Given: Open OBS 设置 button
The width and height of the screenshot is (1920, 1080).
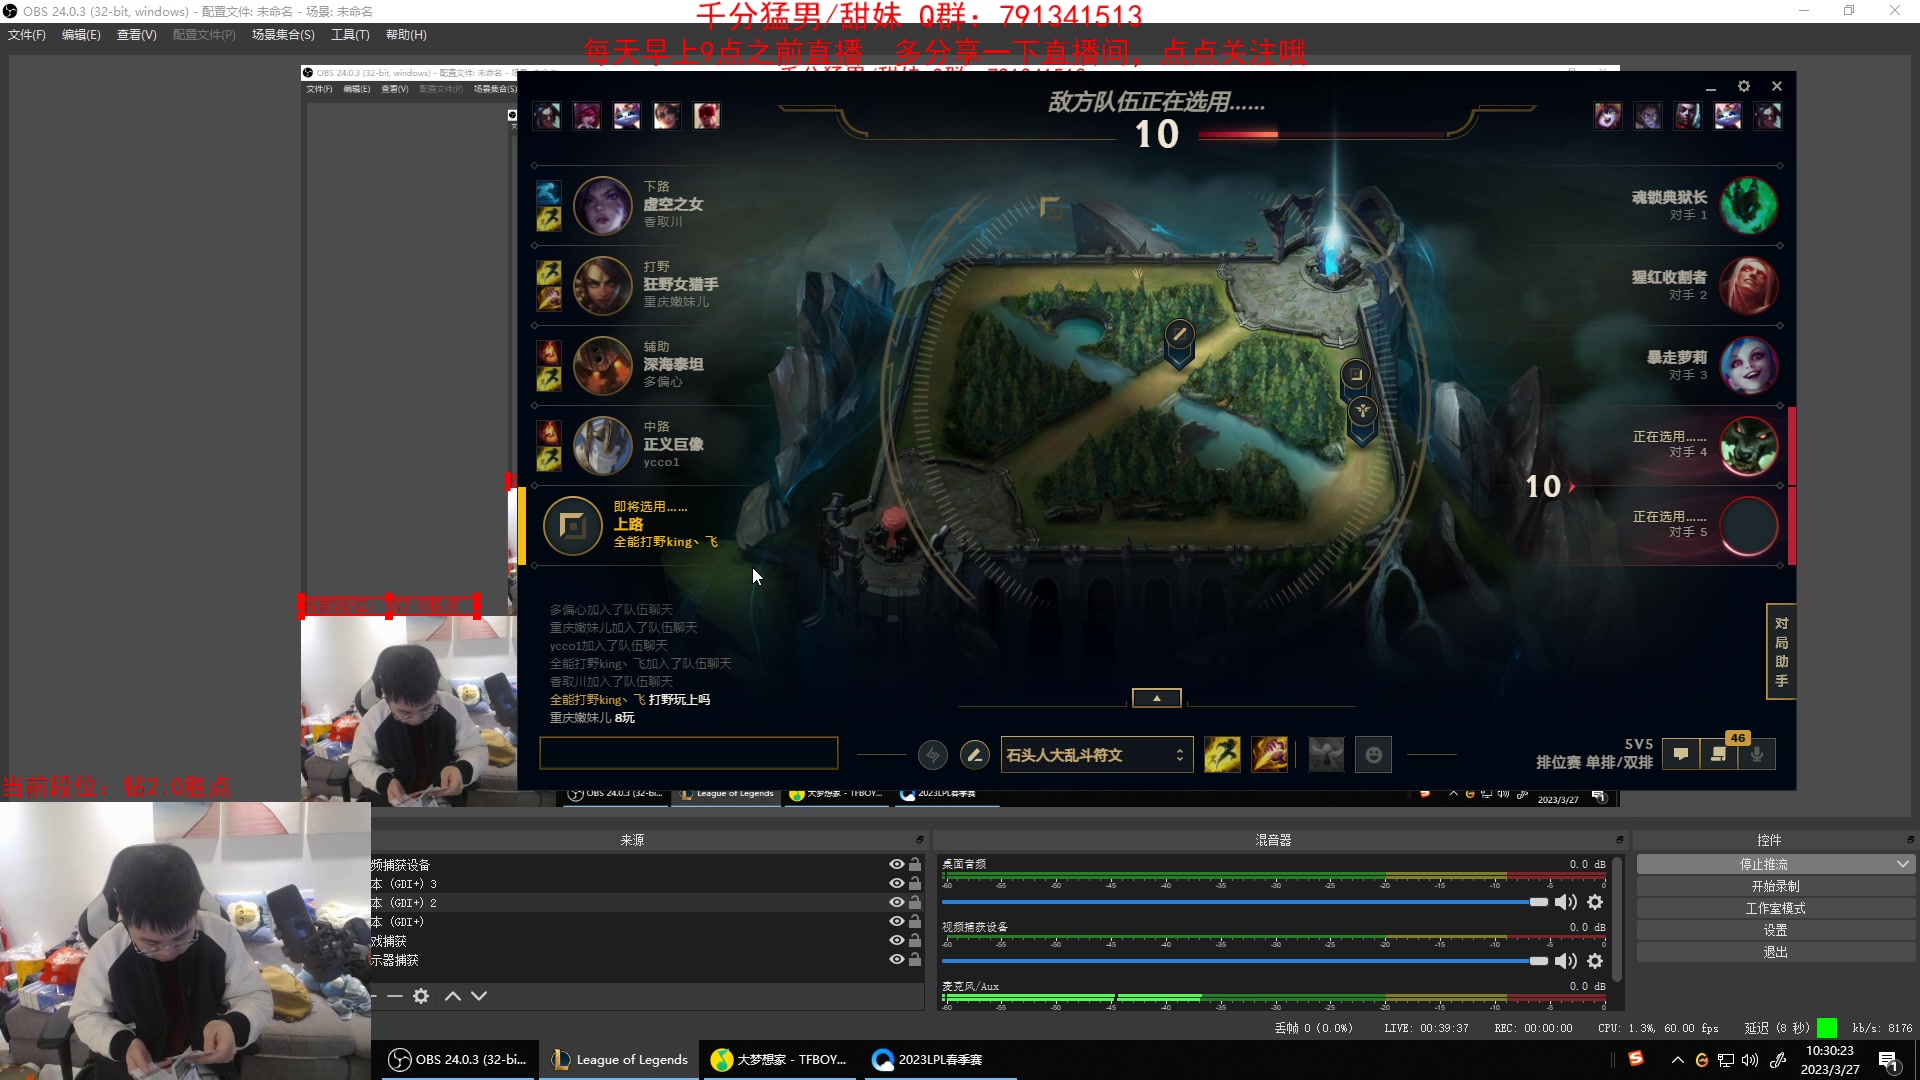Looking at the screenshot, I should coord(1776,930).
